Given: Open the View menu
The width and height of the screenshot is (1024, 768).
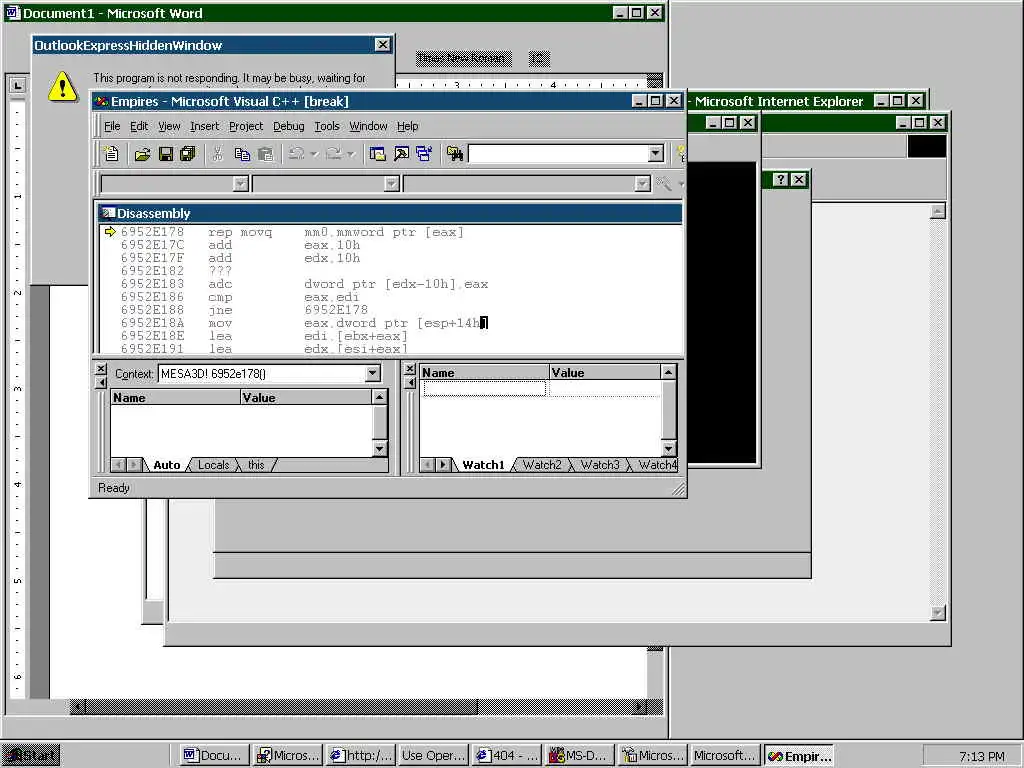Looking at the screenshot, I should click(168, 126).
